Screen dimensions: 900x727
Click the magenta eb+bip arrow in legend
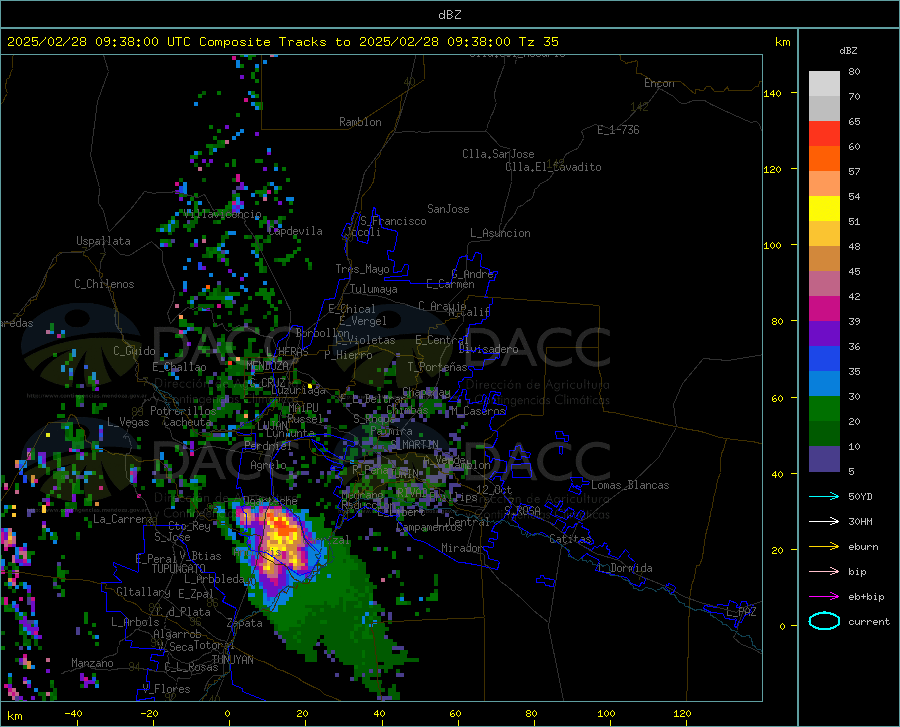[824, 597]
